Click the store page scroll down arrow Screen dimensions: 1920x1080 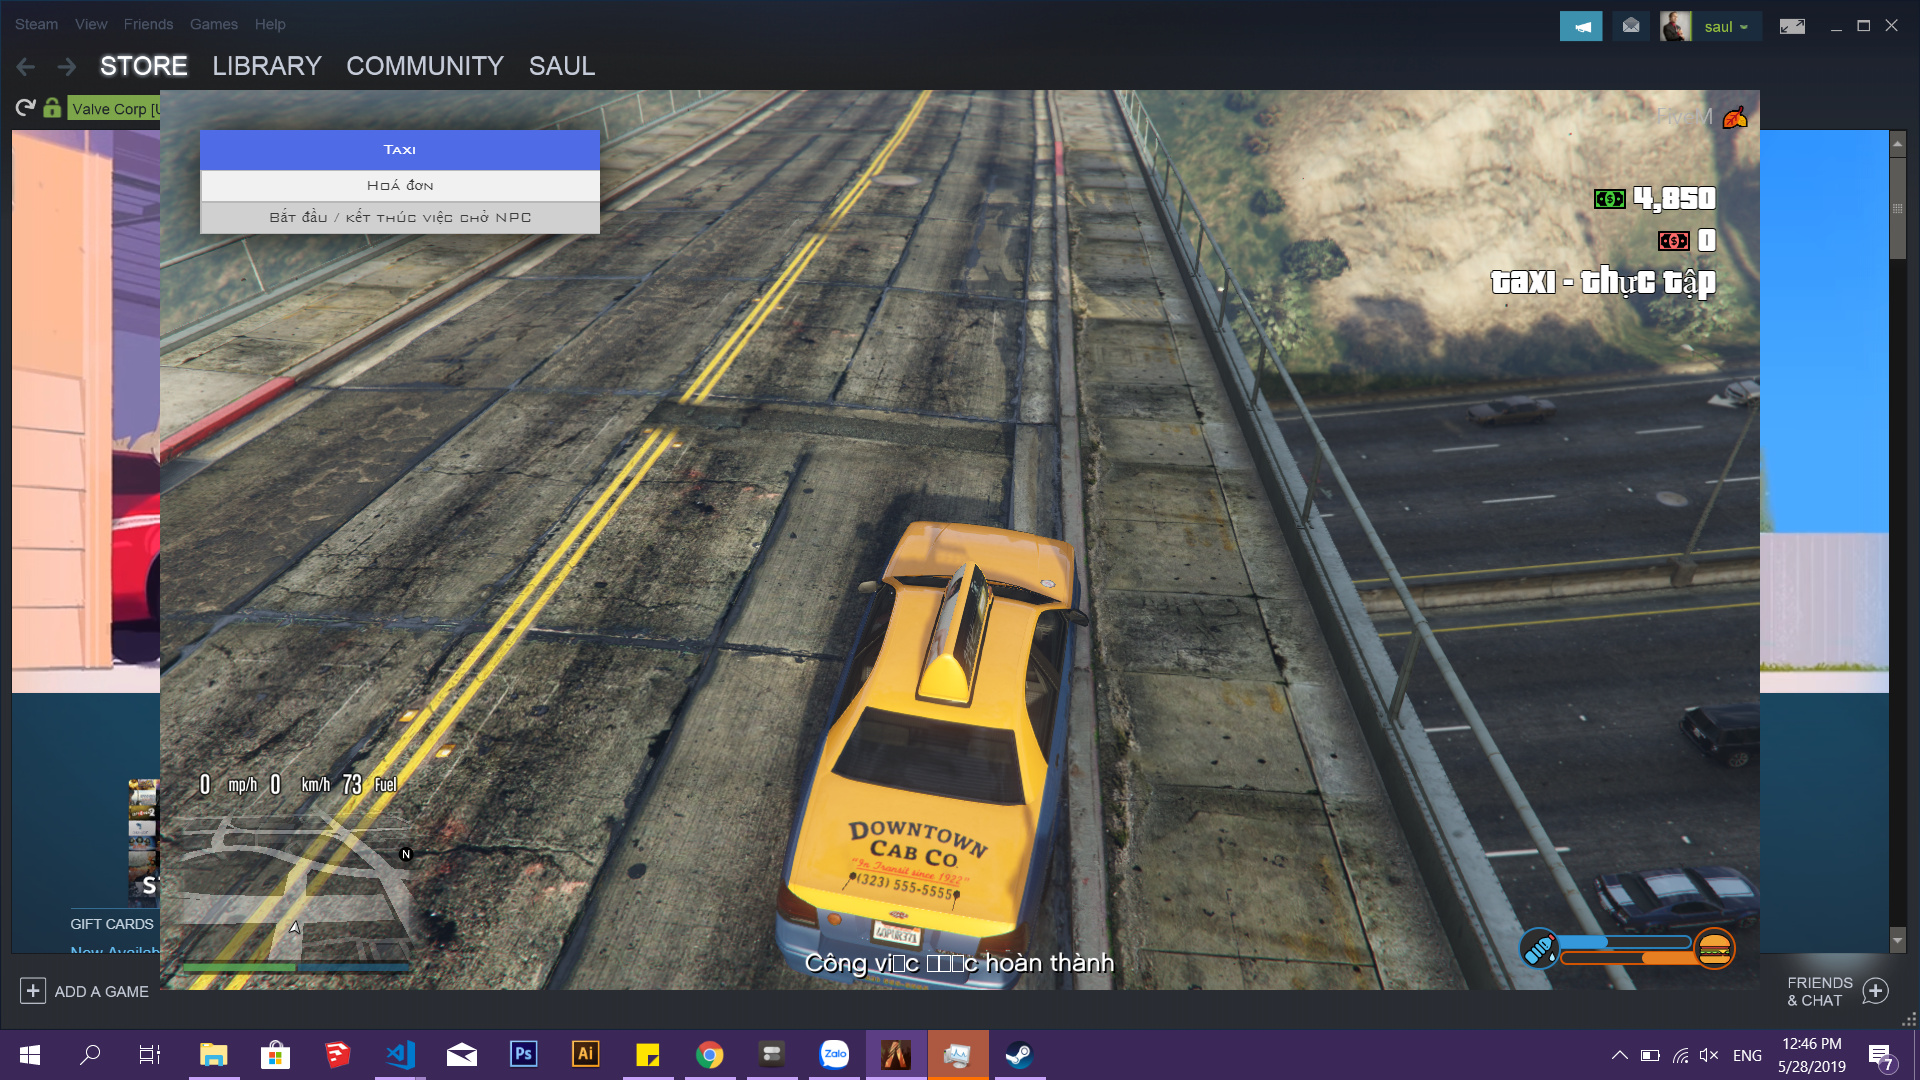tap(1897, 940)
